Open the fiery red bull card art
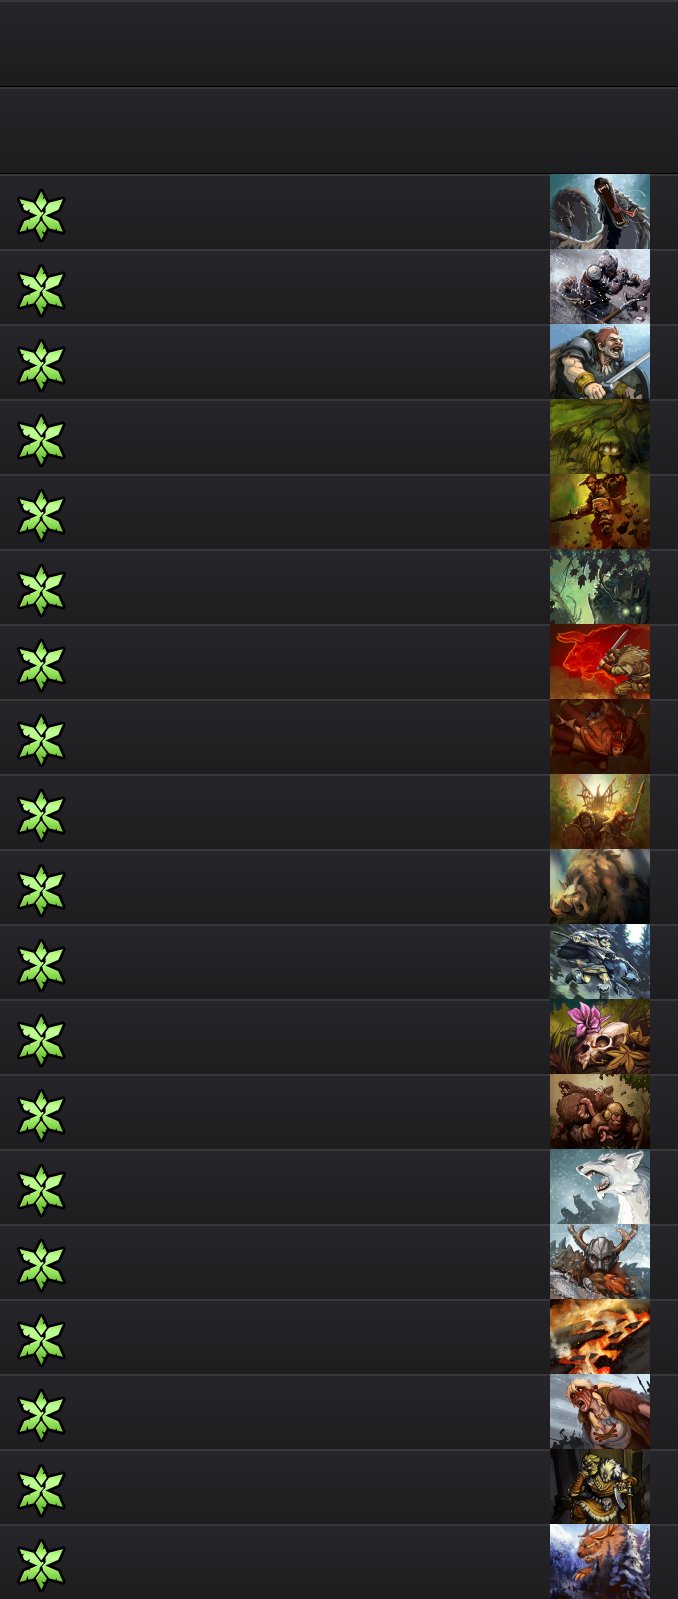Screen dimensions: 678x1599 point(600,662)
